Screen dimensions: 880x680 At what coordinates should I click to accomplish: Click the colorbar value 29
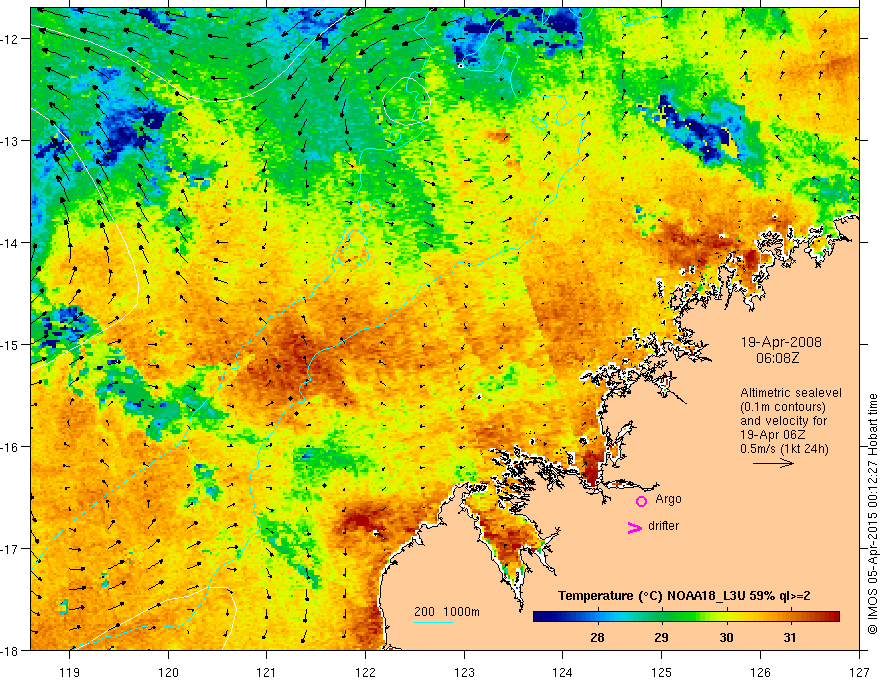tap(662, 637)
